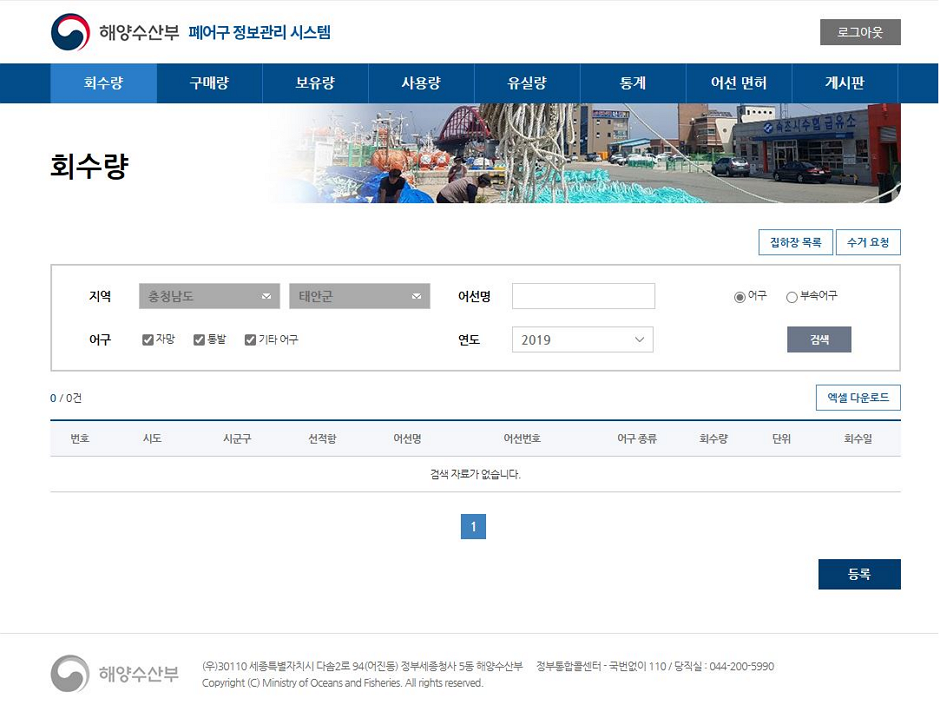Expand the 태안군 district dropdown
Image resolution: width=940 pixels, height=718 pixels.
360,296
